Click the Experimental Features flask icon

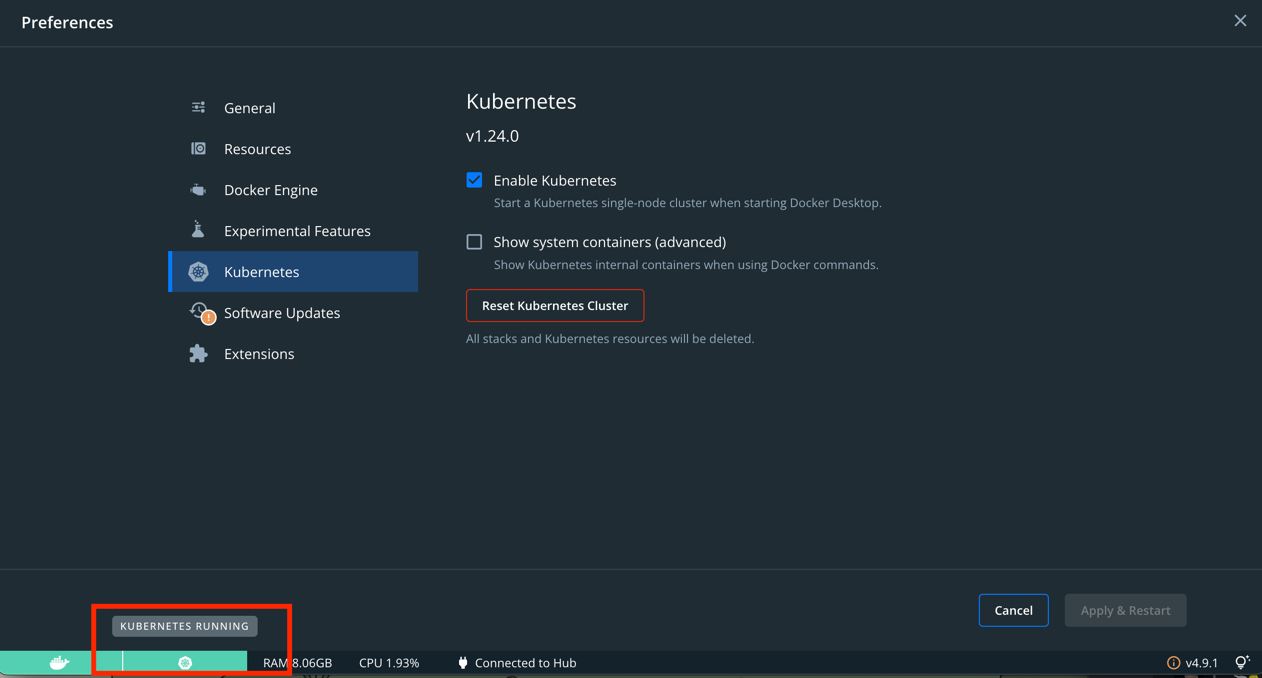(198, 230)
